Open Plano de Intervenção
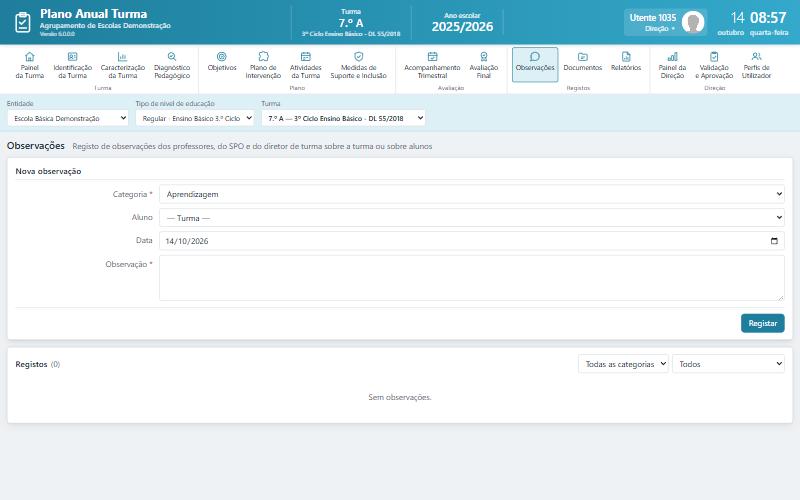Image resolution: width=800 pixels, height=500 pixels. click(x=263, y=65)
